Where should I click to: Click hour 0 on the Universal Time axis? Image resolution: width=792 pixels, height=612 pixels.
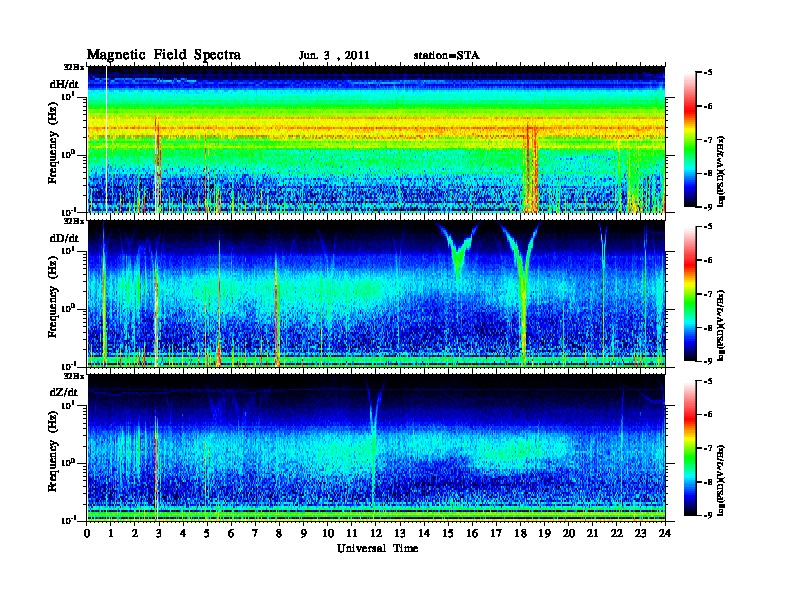pos(87,533)
